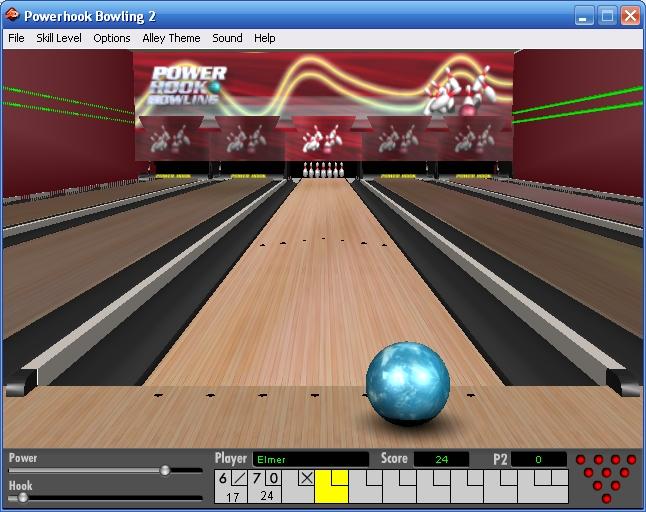Click the Score display showing 24
The height and width of the screenshot is (512, 646).
pyautogui.click(x=441, y=459)
